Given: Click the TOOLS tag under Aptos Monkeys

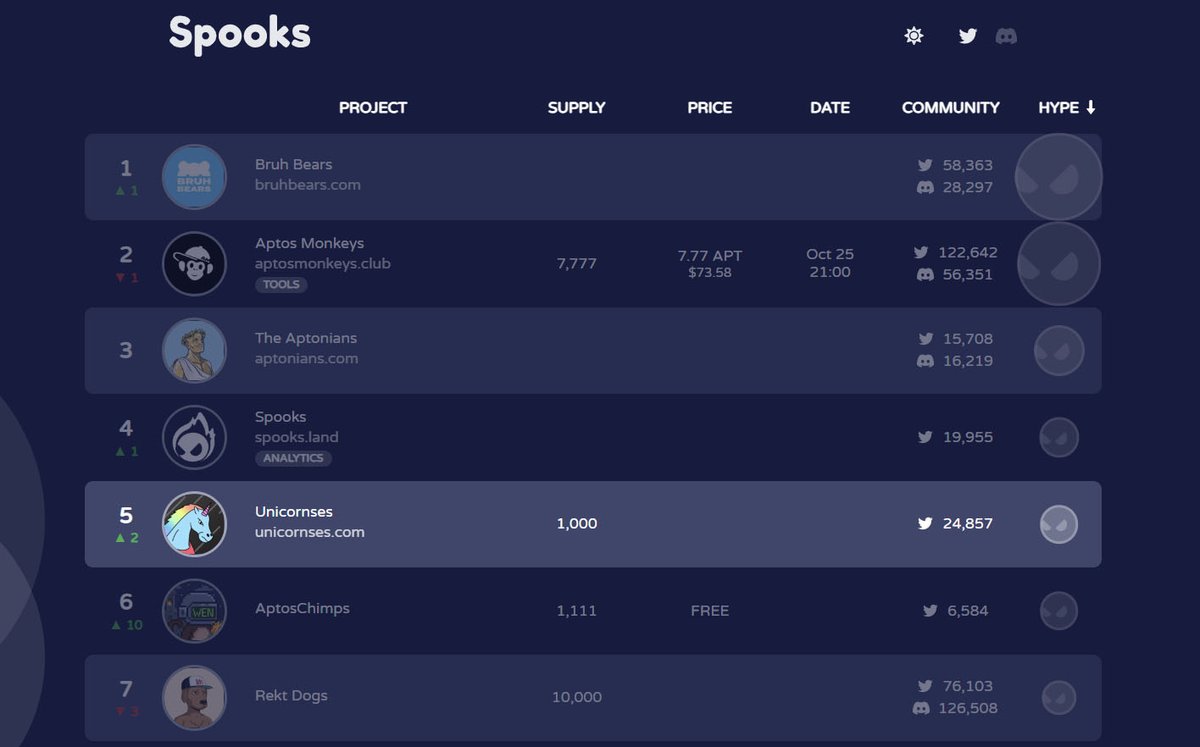Looking at the screenshot, I should click(281, 284).
